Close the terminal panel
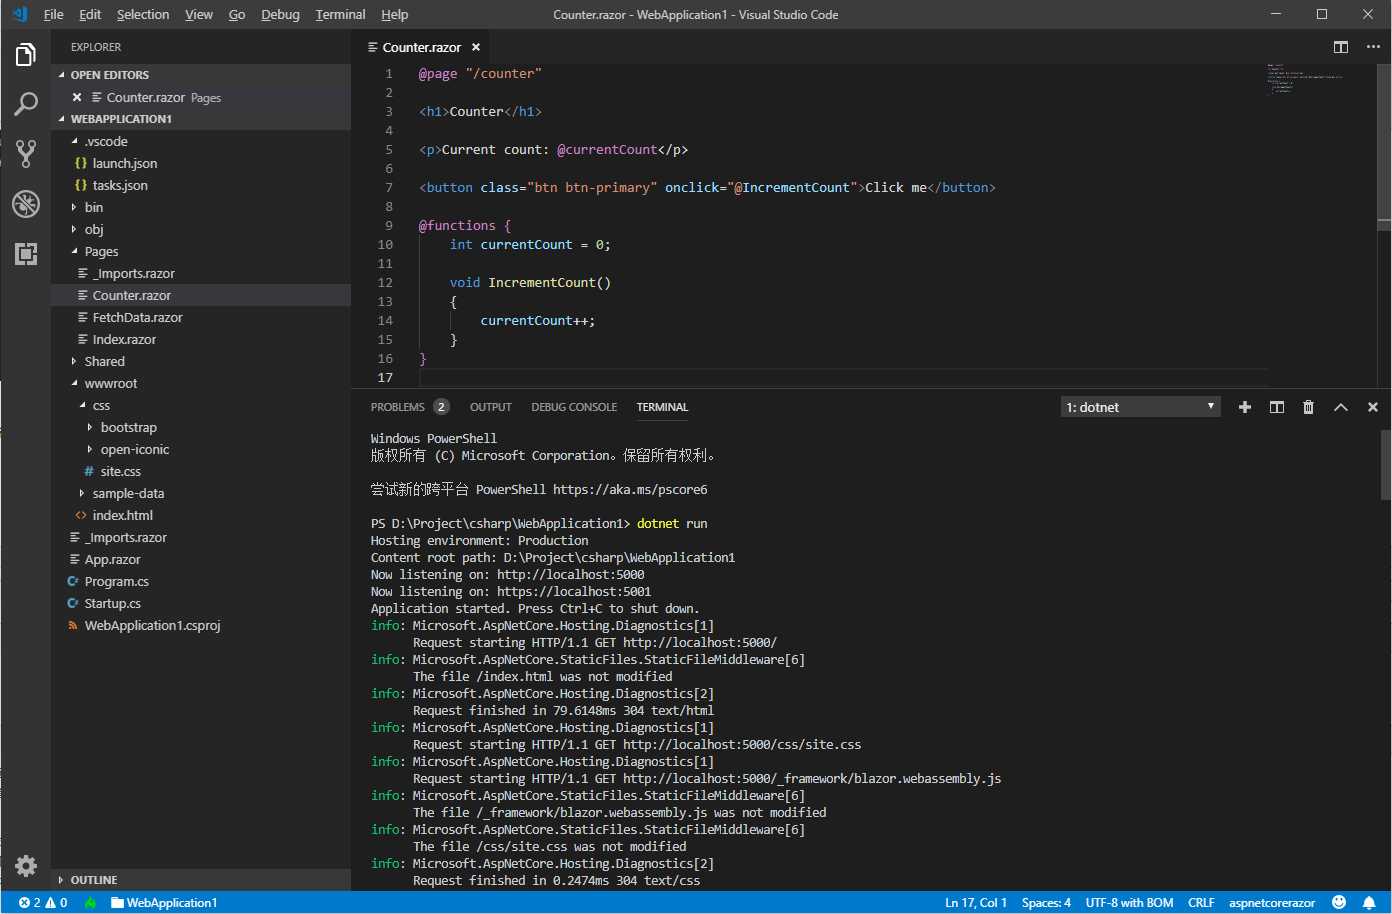Screen dimensions: 1392x914 pos(1373,407)
